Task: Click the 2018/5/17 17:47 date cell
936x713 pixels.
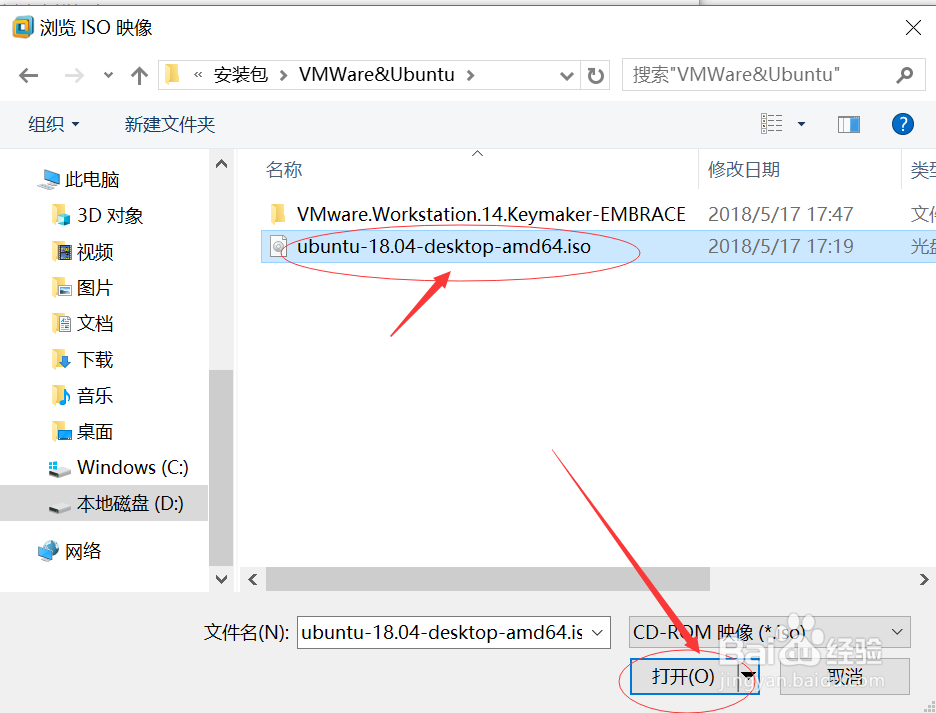Action: tap(780, 214)
